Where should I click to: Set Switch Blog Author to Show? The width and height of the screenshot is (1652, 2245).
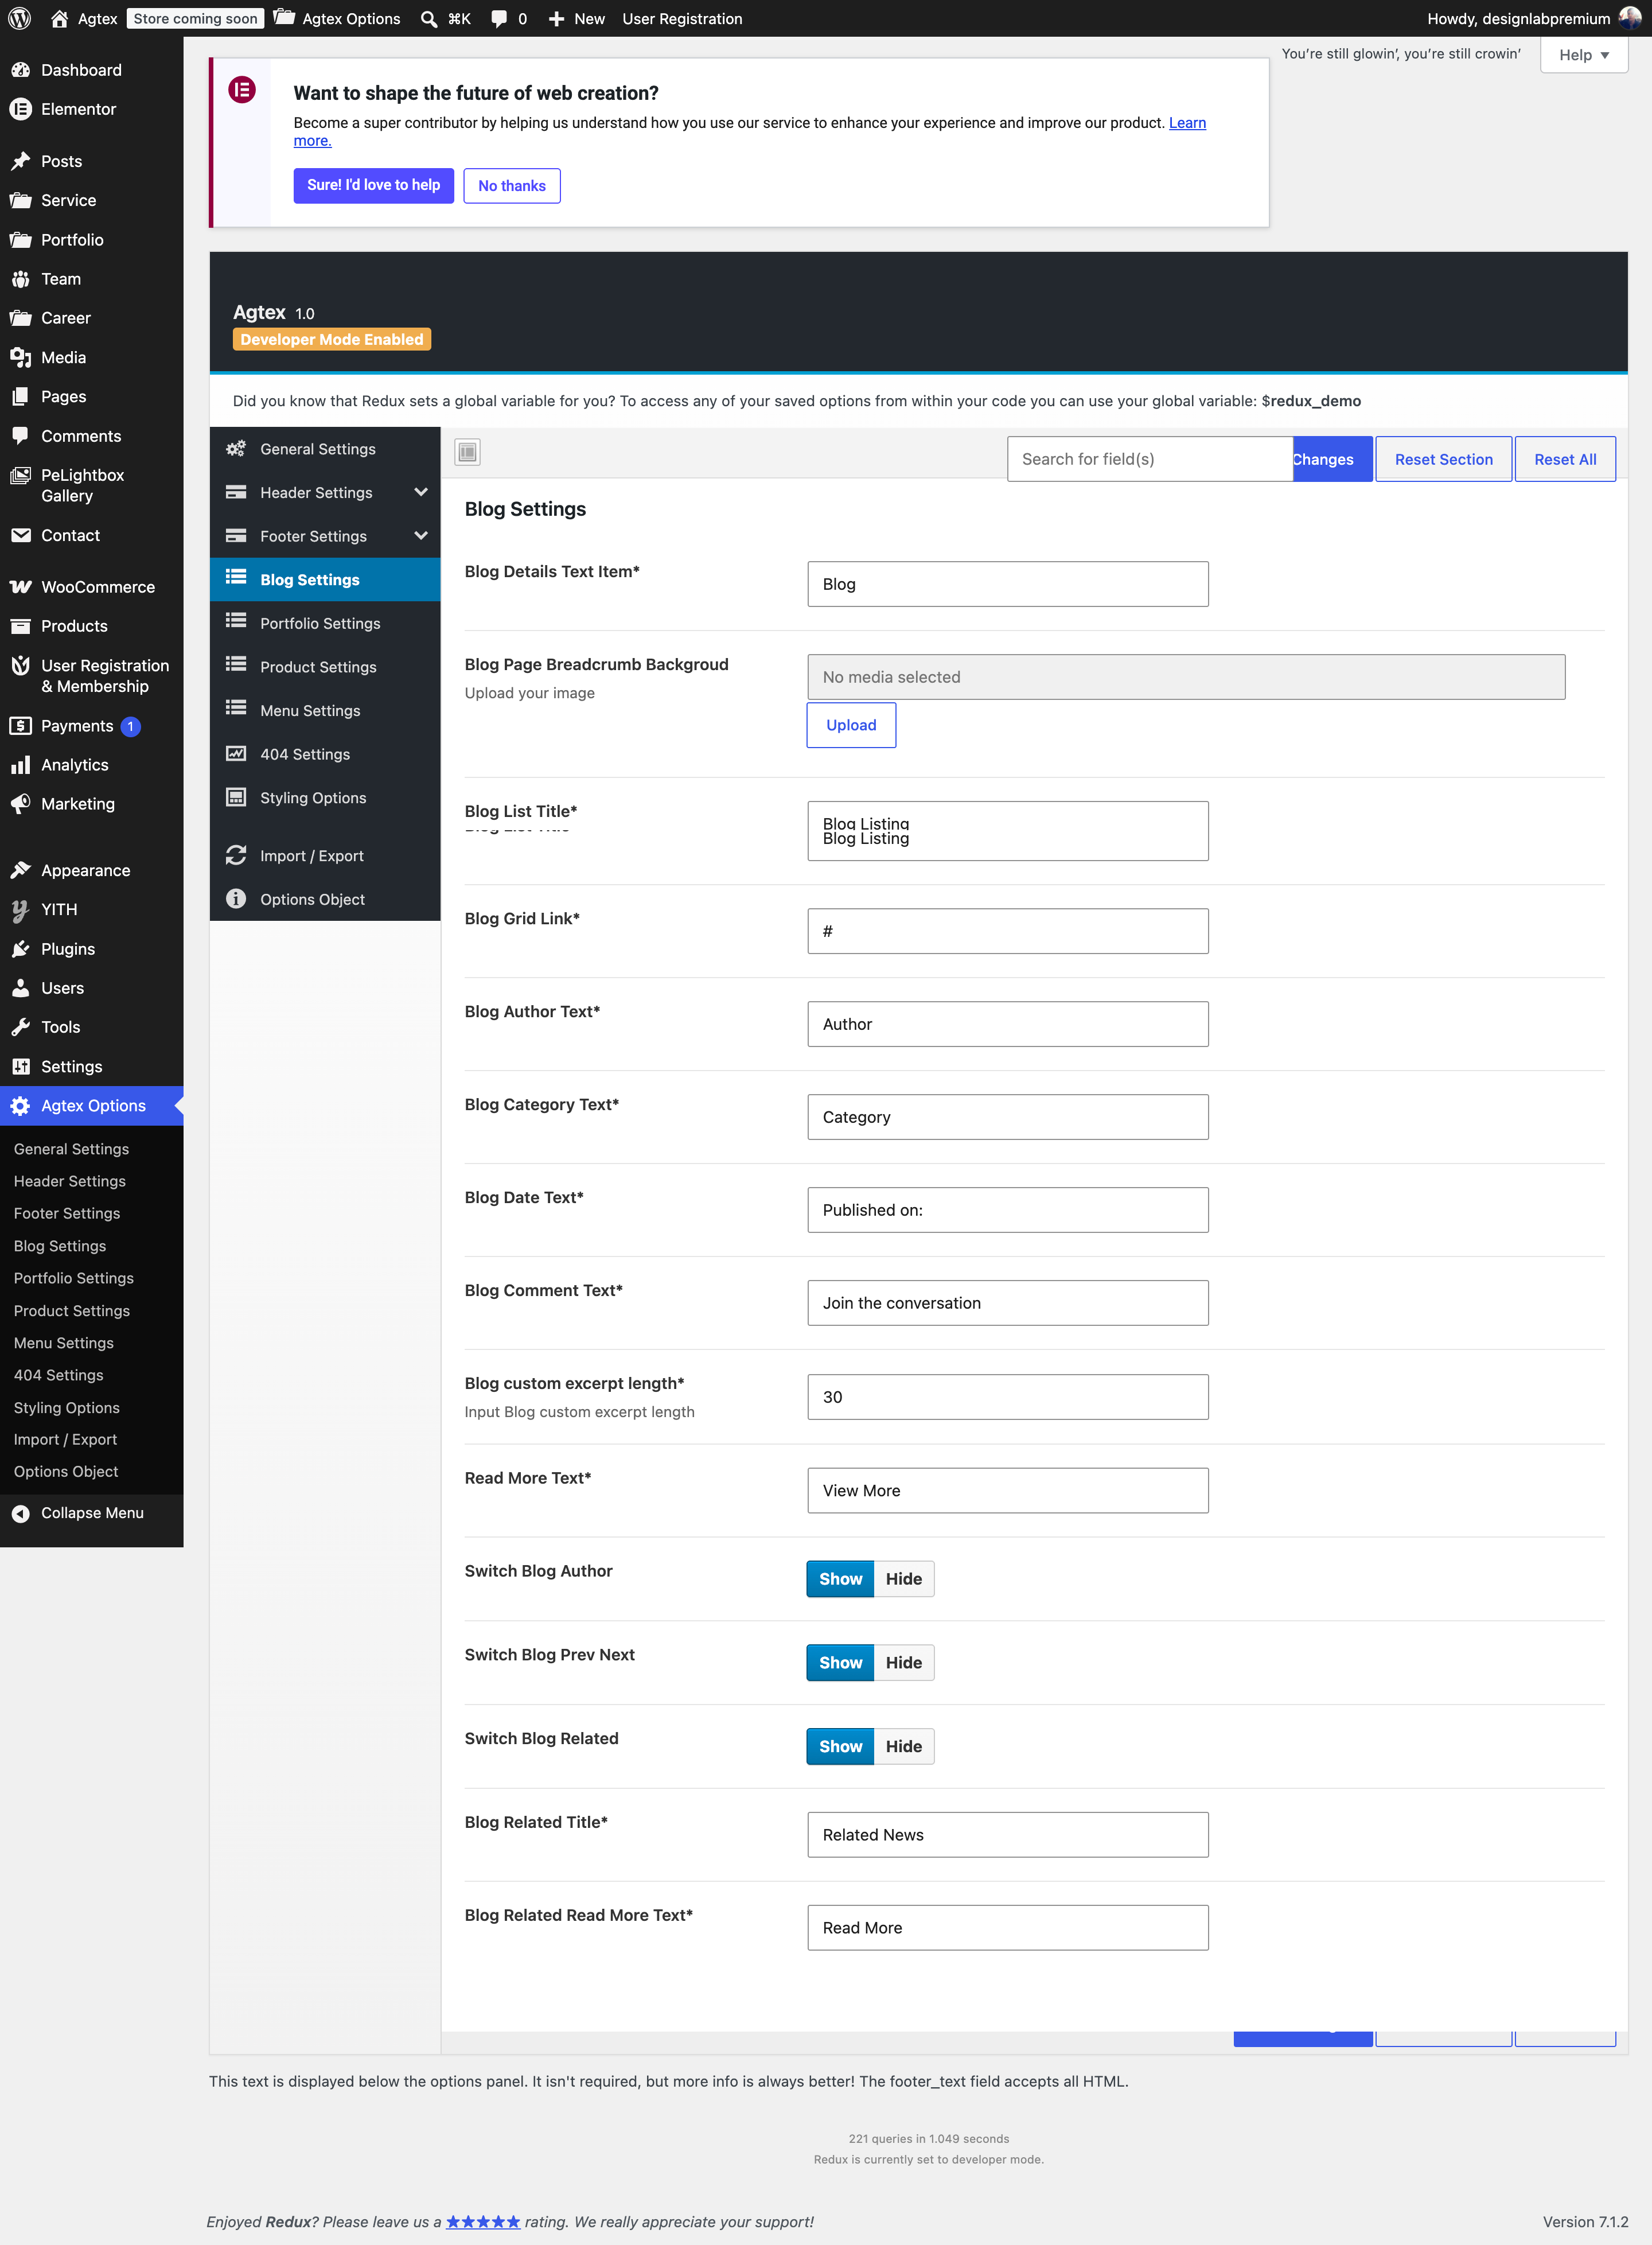tap(840, 1579)
